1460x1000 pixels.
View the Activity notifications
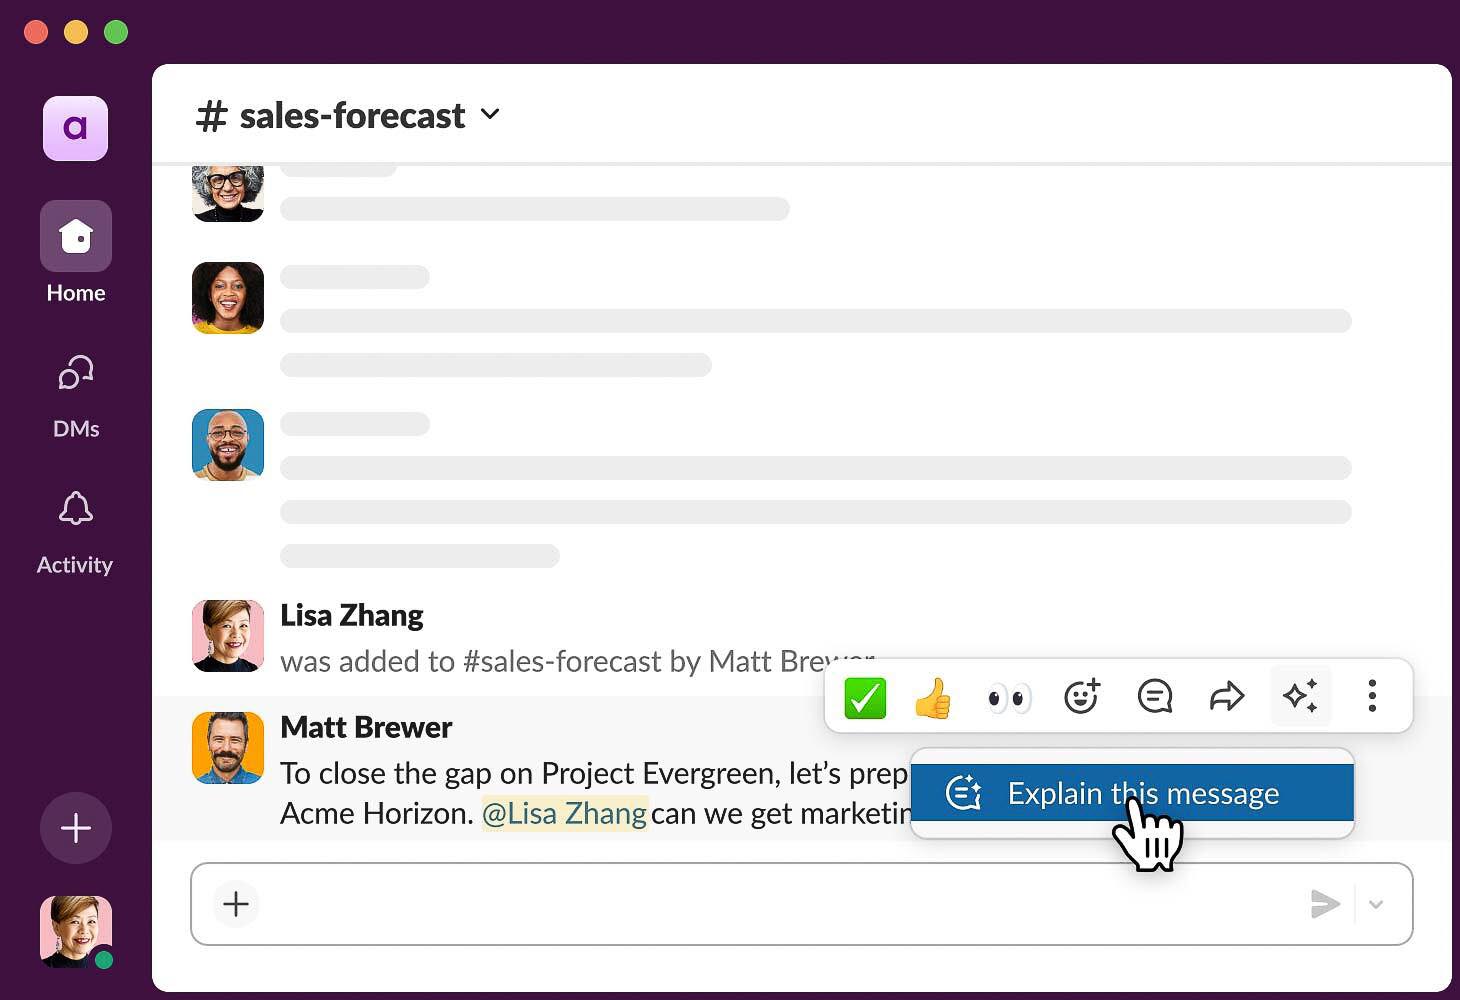[x=76, y=510]
